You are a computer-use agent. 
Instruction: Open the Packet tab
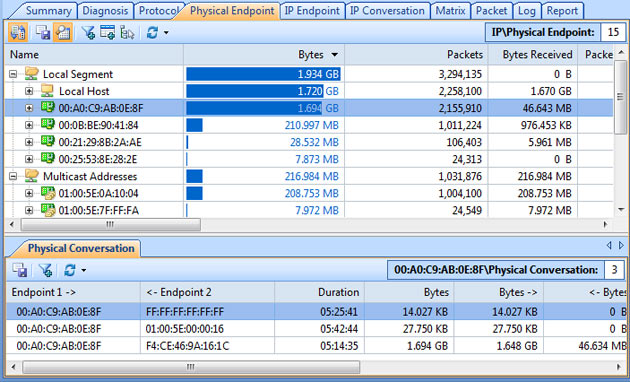[x=492, y=11]
